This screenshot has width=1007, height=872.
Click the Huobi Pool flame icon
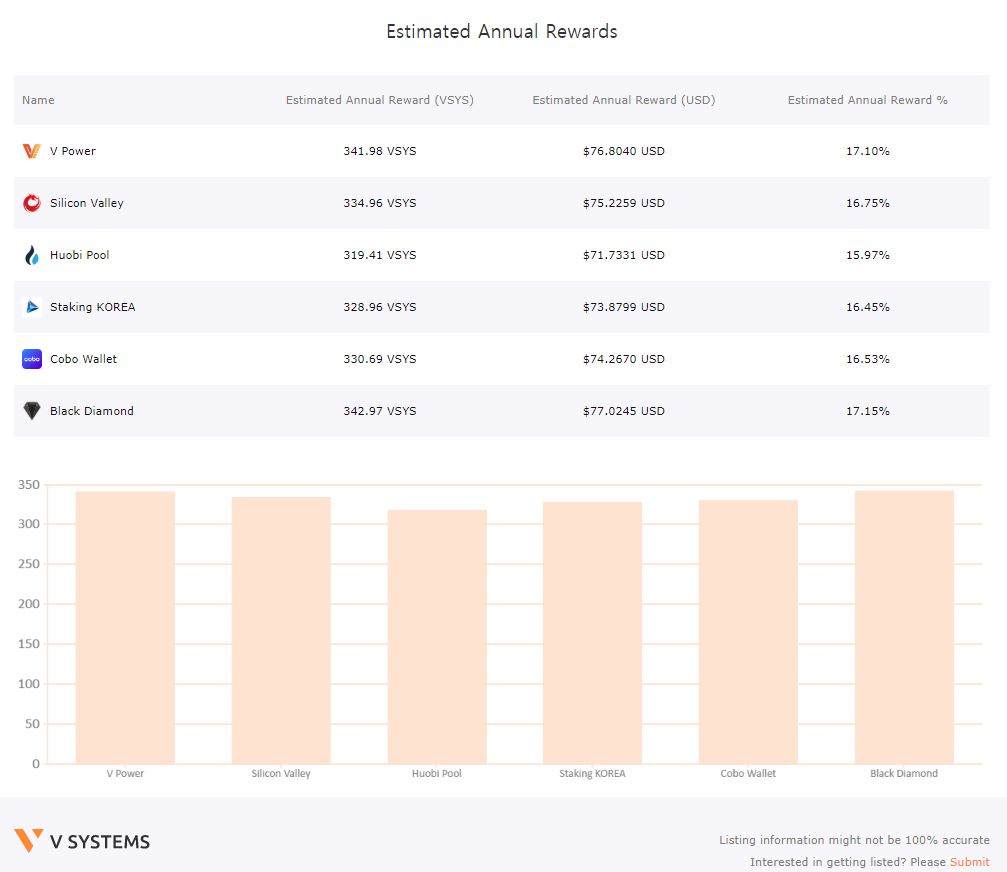click(x=31, y=255)
